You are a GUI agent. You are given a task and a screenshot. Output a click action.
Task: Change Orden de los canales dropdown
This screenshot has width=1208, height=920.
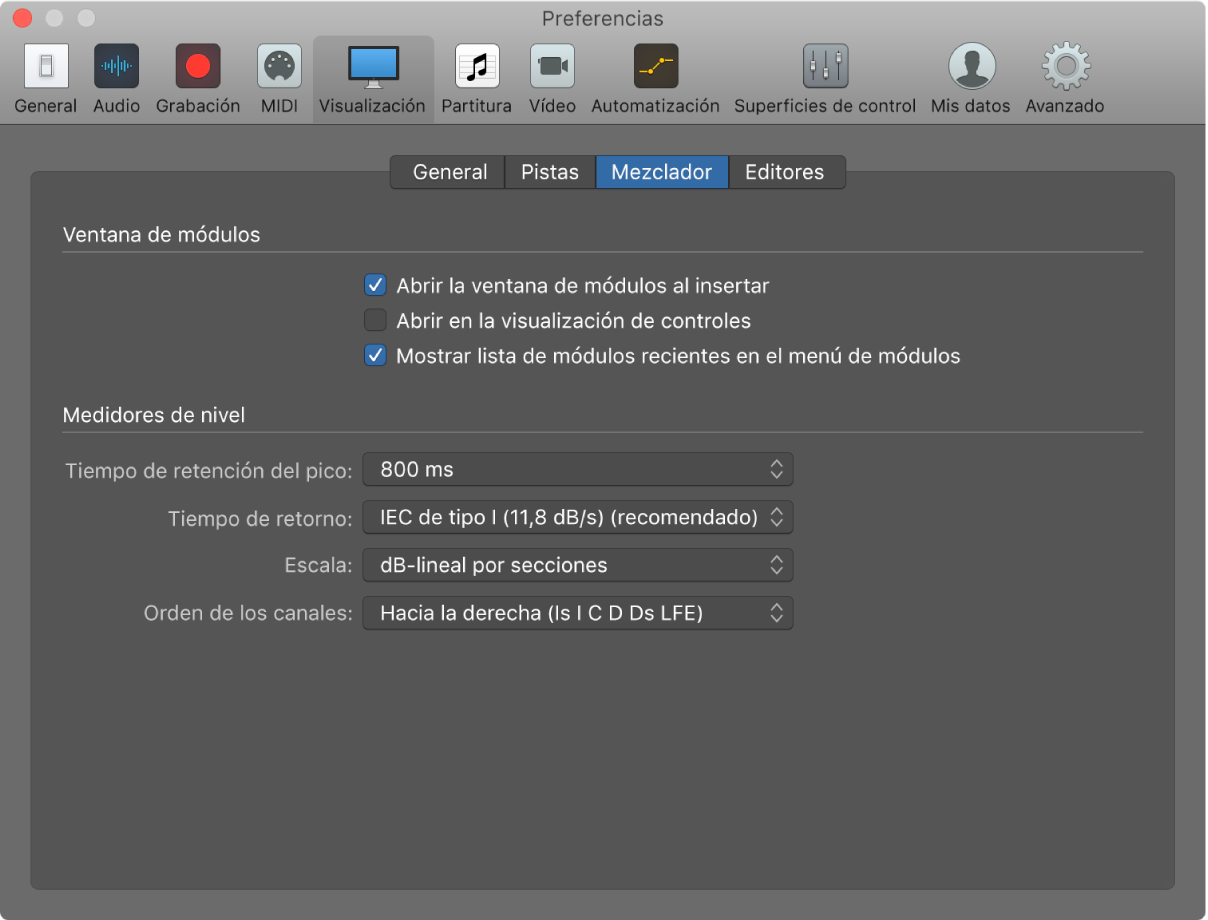[x=577, y=613]
